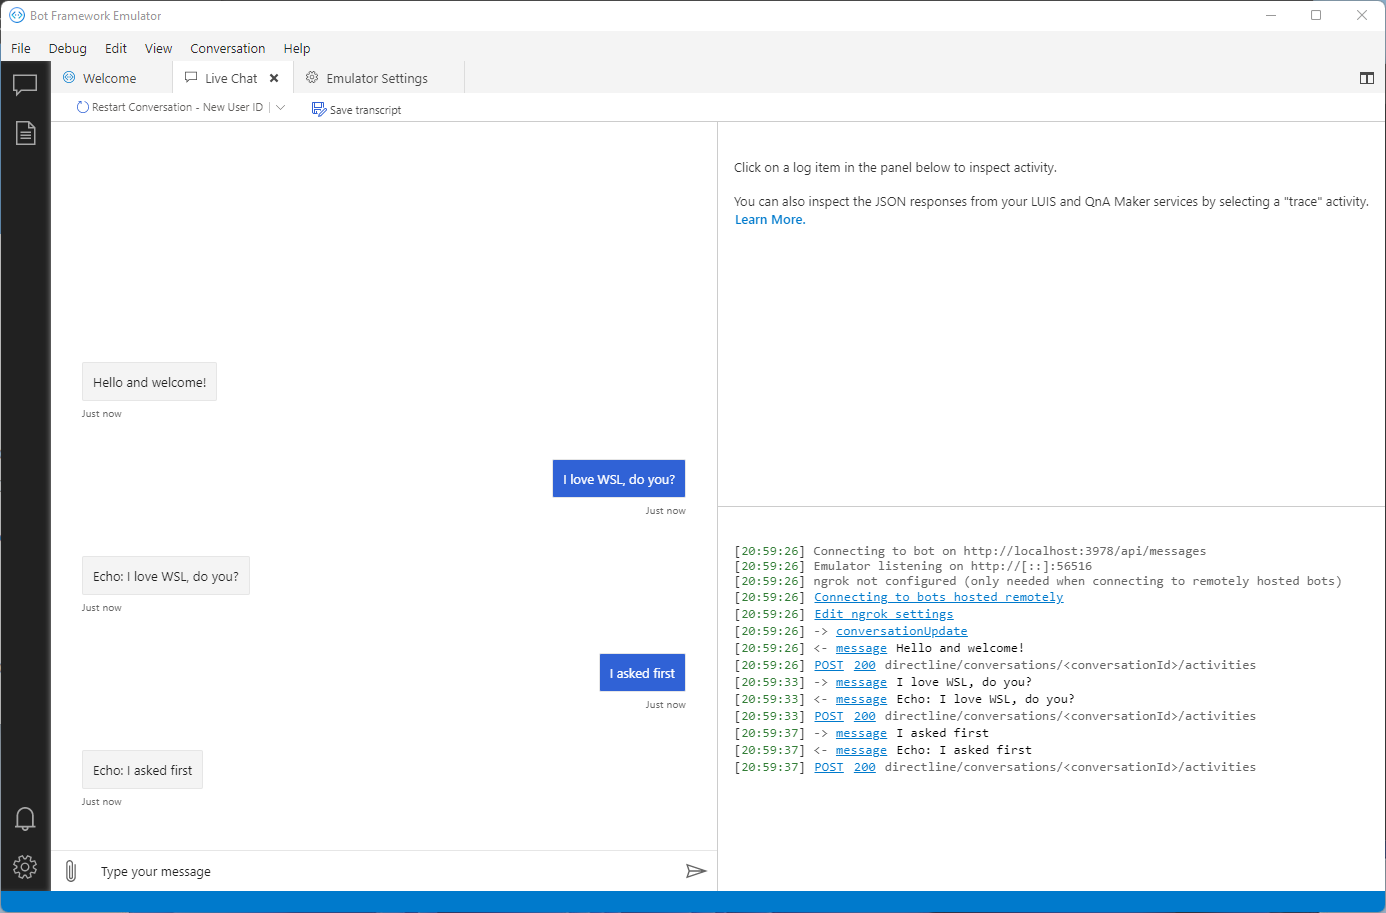
Task: Follow the Learn More link
Action: tap(770, 220)
